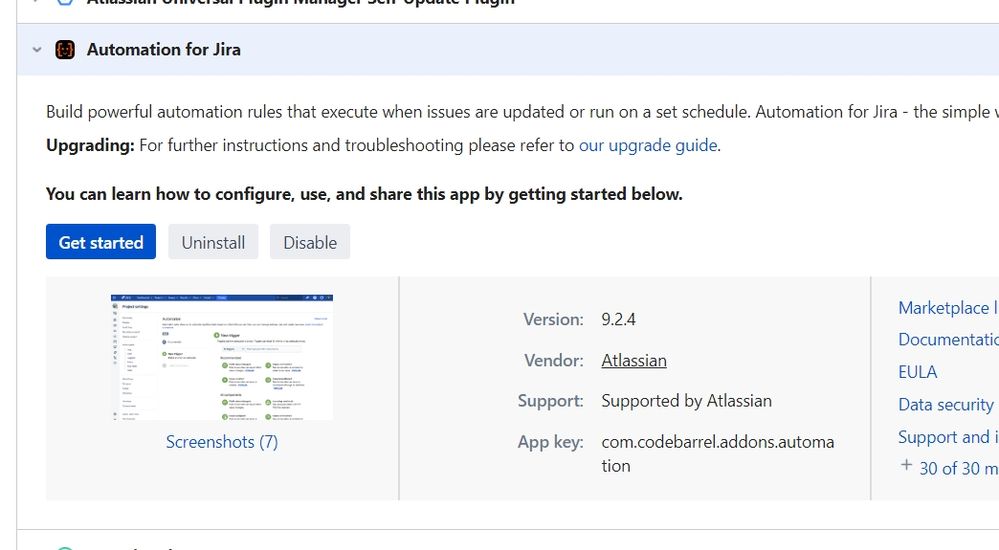This screenshot has height=550, width=999.
Task: Click the Get started button
Action: (101, 242)
